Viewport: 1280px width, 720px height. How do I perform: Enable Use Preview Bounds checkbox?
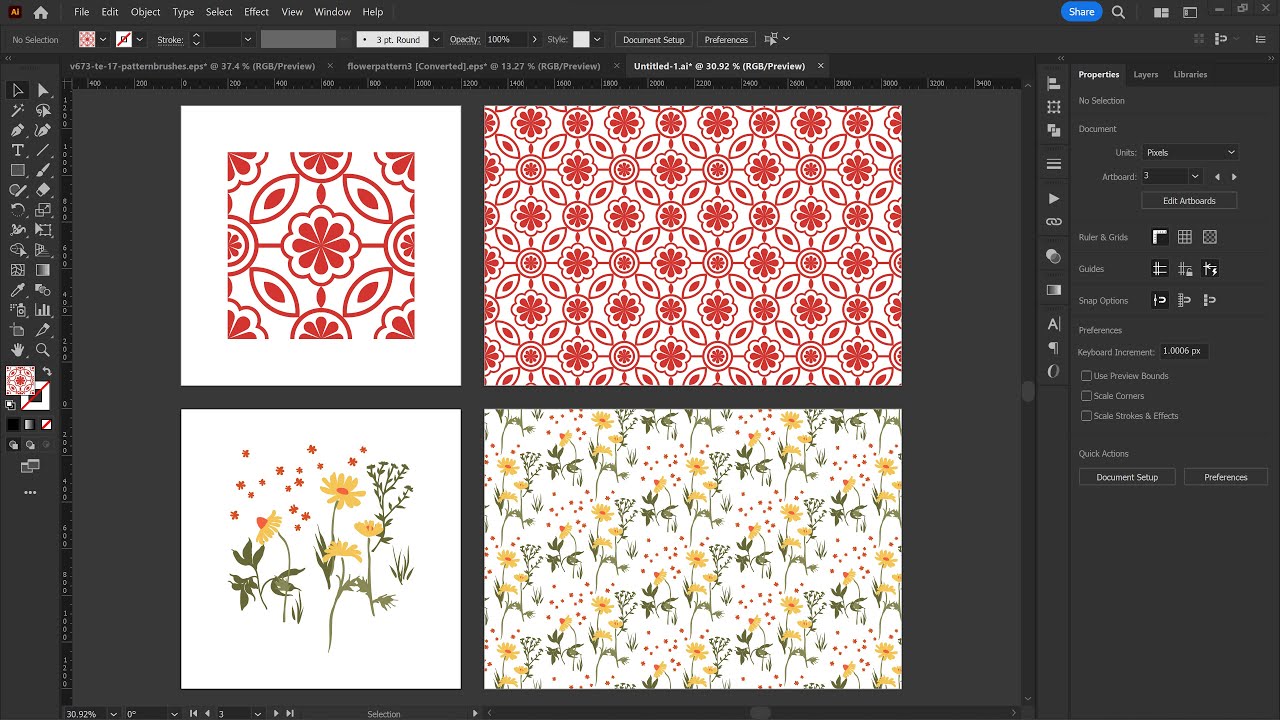pos(1086,376)
